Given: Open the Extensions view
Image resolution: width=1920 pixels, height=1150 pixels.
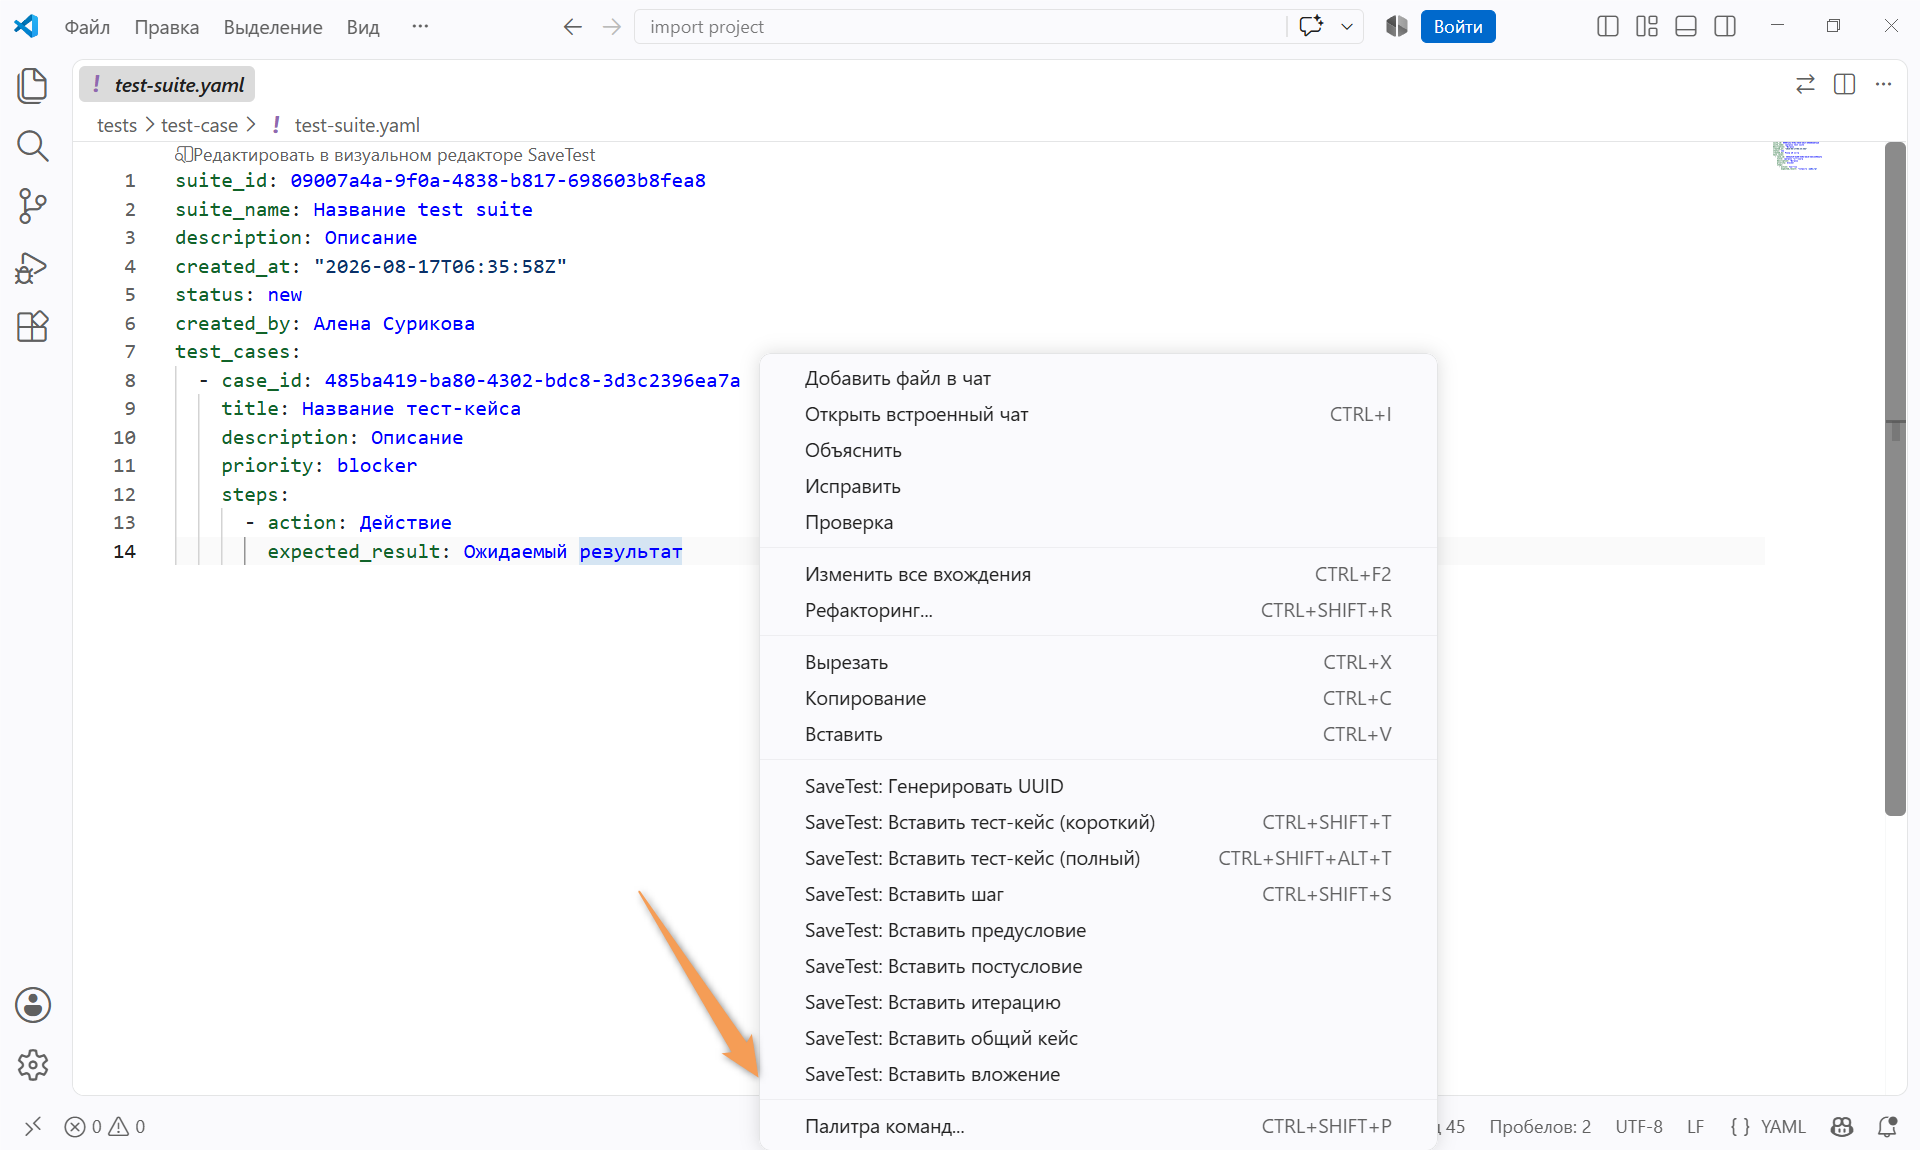Looking at the screenshot, I should click(33, 326).
